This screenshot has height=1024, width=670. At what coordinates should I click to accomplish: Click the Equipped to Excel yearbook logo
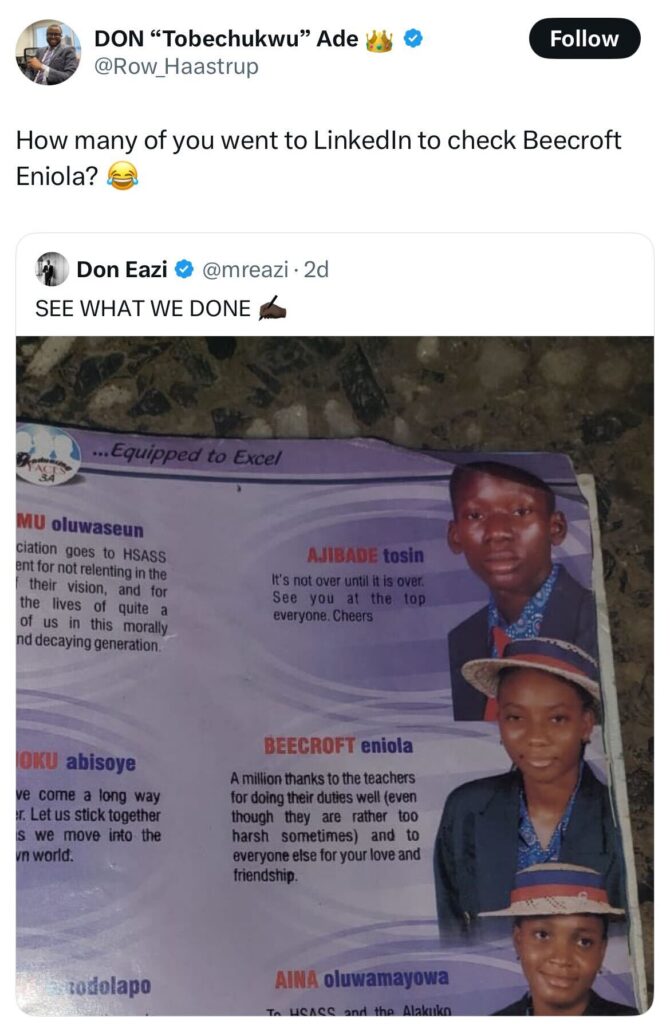47,455
